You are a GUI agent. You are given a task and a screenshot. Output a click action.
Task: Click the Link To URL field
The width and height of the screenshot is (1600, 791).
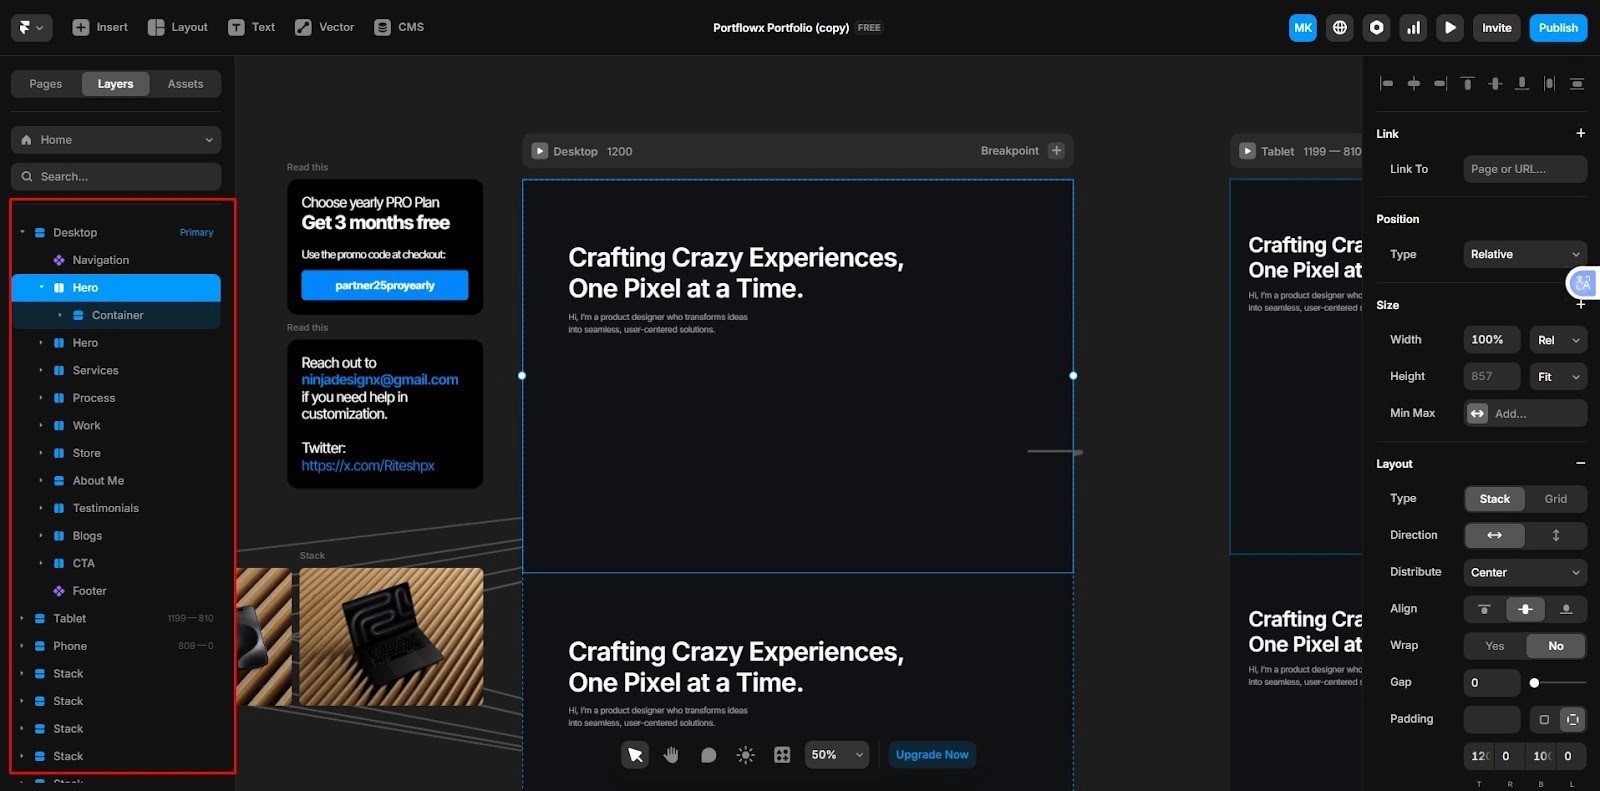(1525, 169)
